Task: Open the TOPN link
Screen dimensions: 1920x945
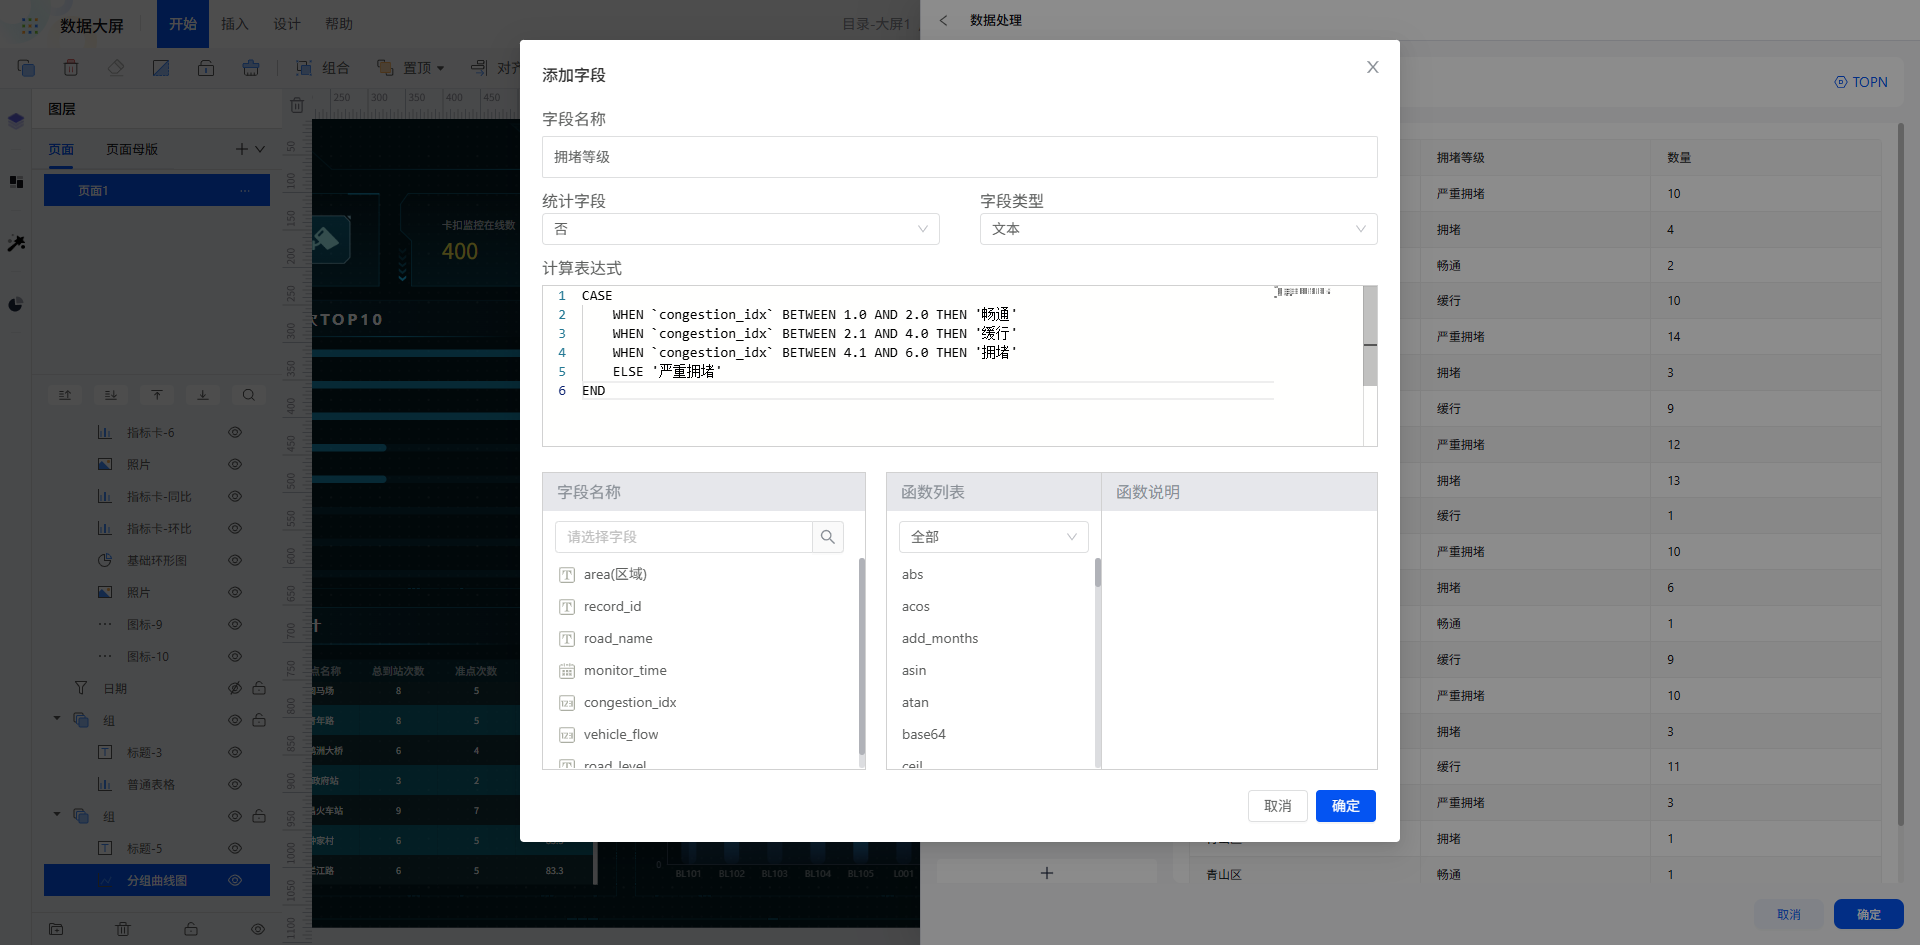Action: tap(1861, 82)
